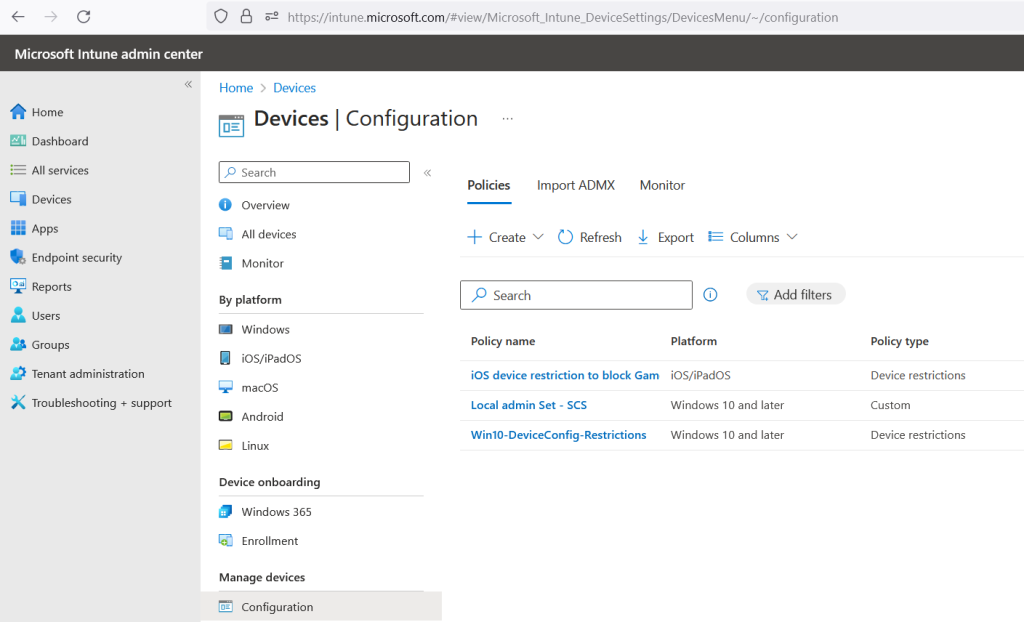Open the Local admin Set - SCS policy

[x=528, y=405]
